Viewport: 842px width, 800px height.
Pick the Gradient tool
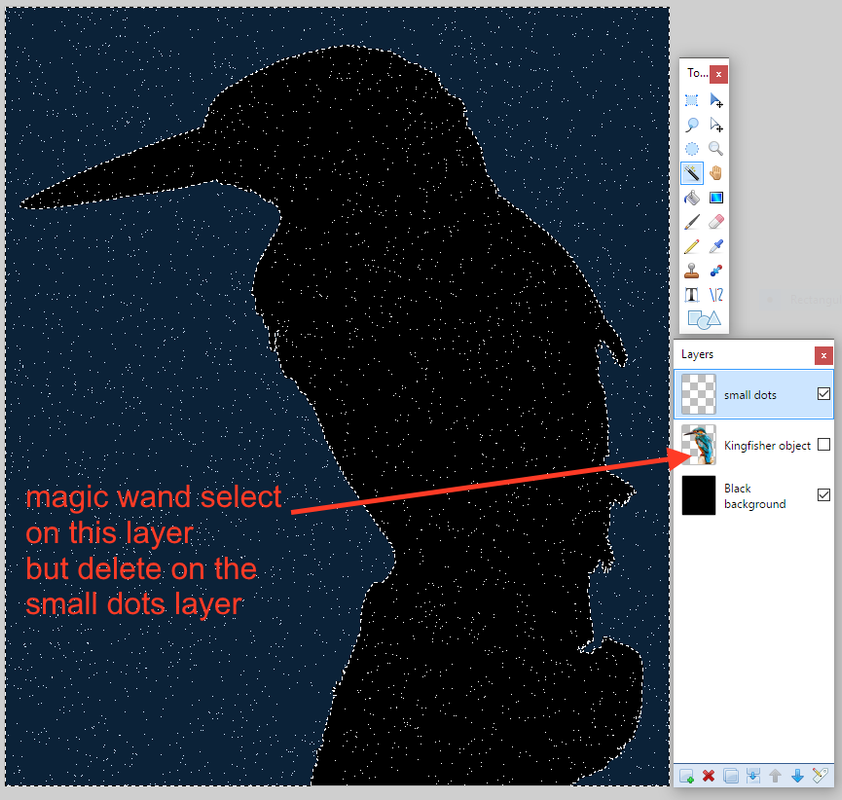point(716,198)
